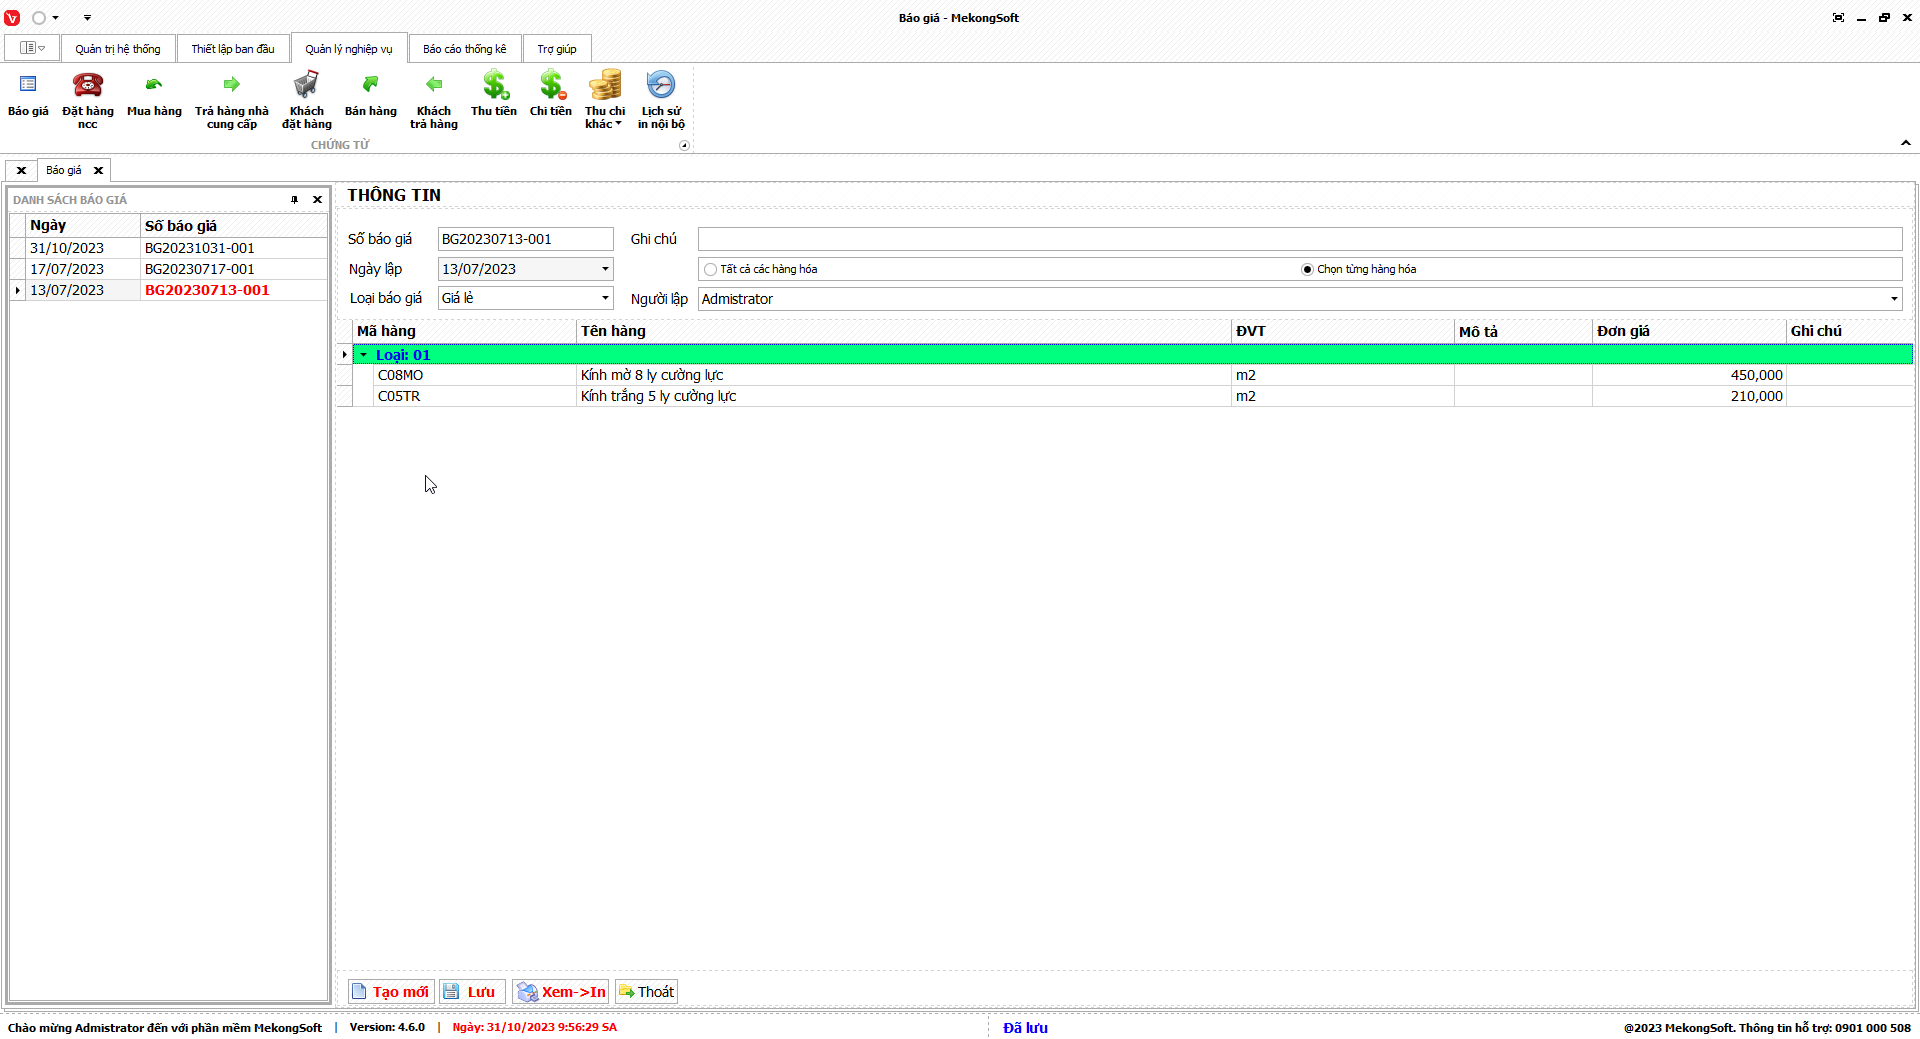Open the Trợ giúp tab
1920x1039 pixels.
(x=557, y=49)
